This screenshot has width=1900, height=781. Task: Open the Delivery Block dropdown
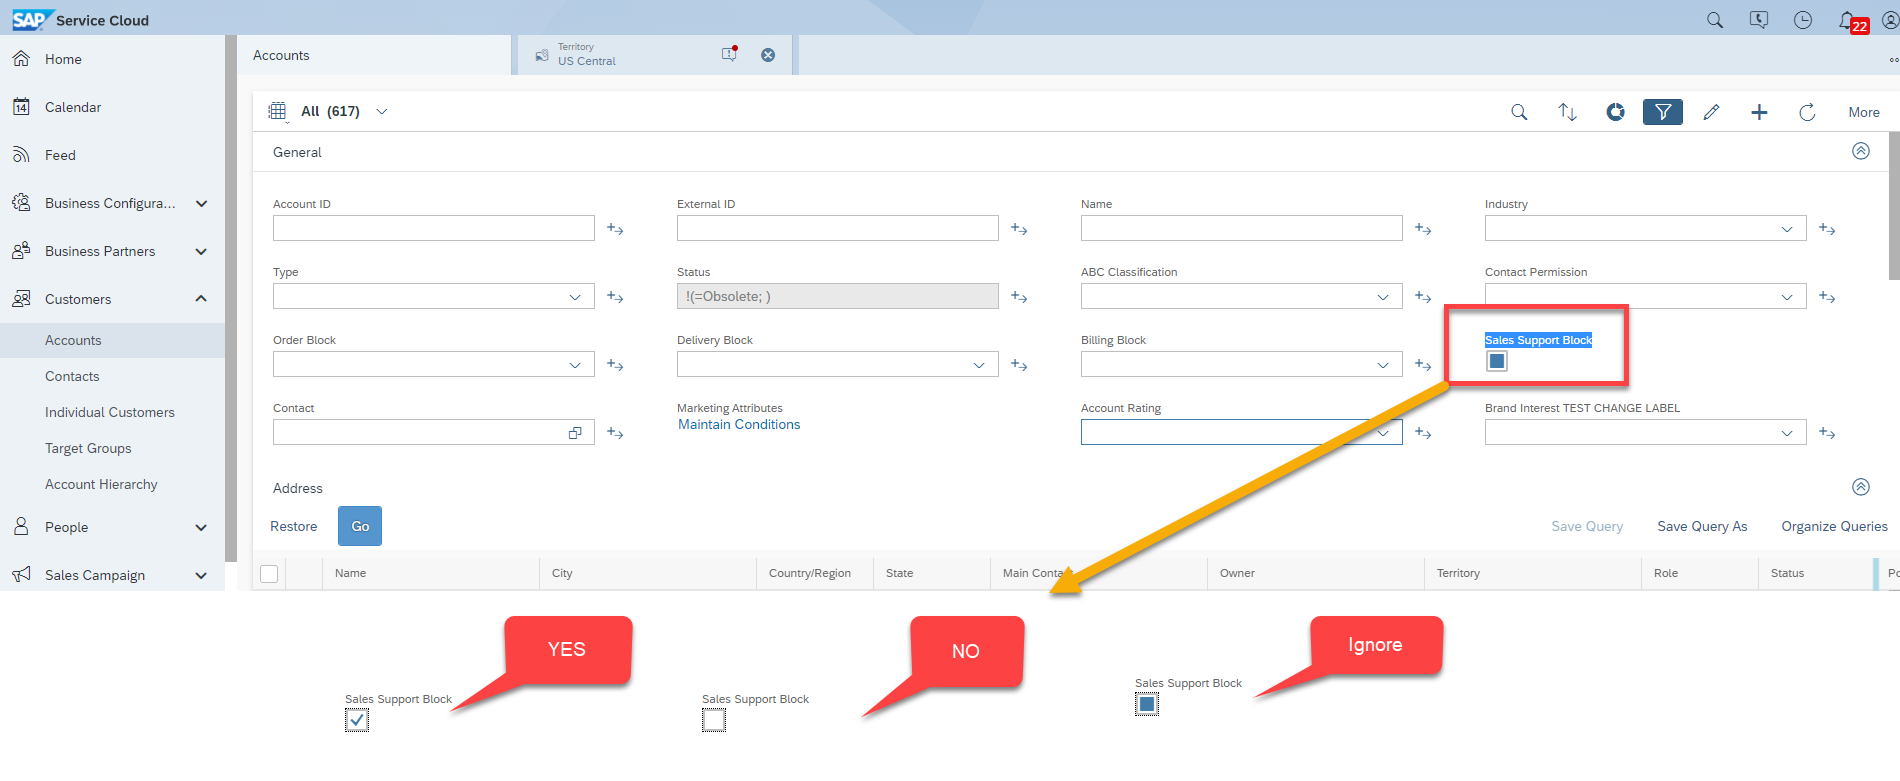pyautogui.click(x=979, y=365)
